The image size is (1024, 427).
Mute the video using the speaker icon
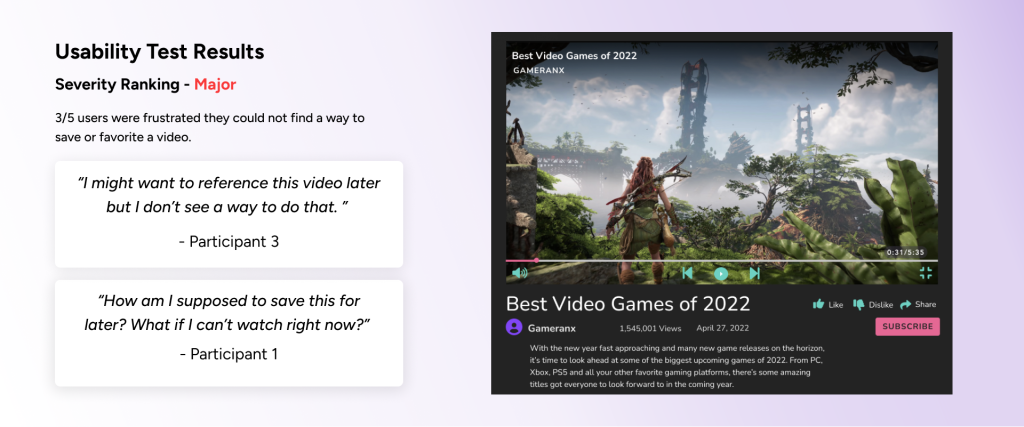click(x=519, y=273)
